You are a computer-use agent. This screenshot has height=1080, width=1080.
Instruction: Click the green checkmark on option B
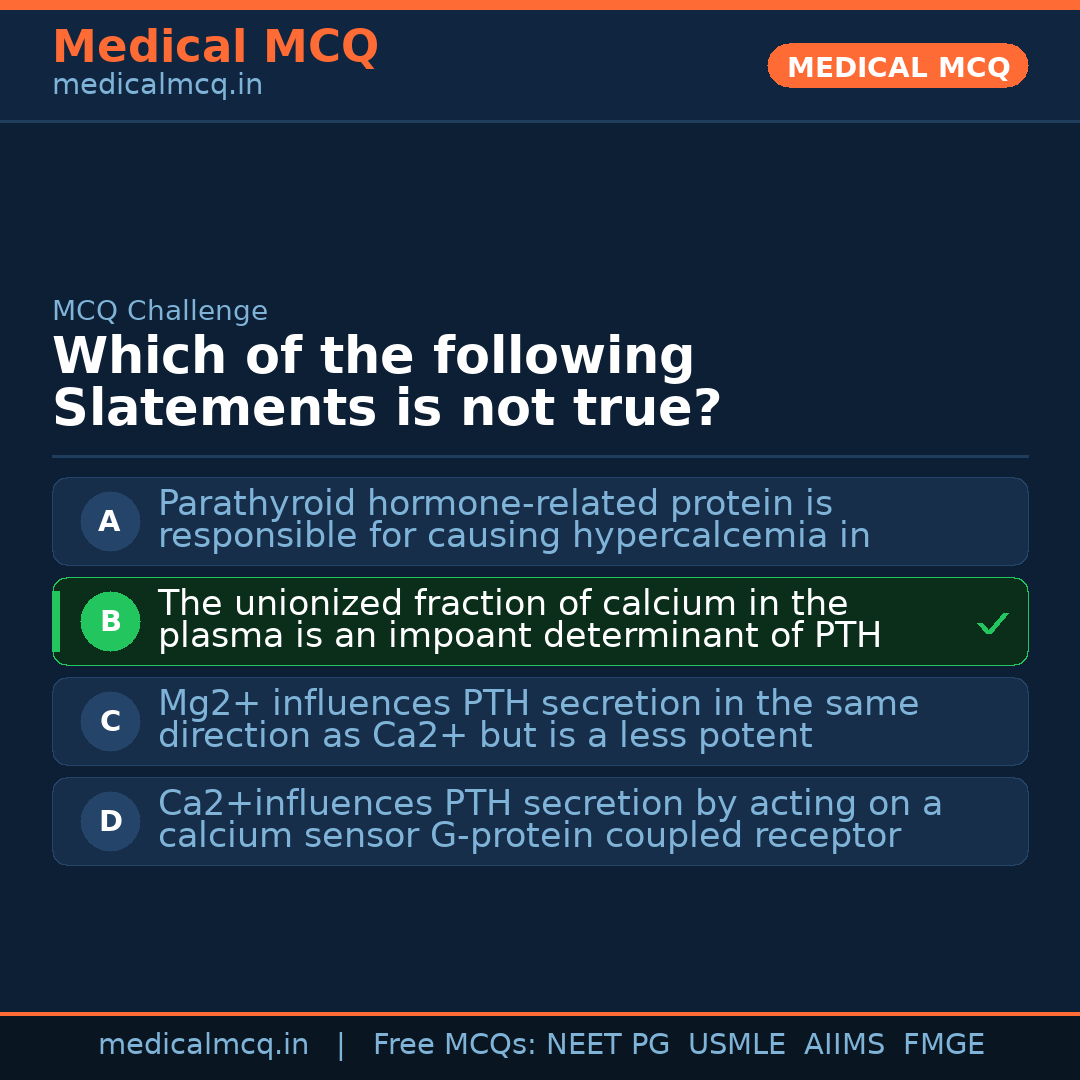[x=992, y=623]
